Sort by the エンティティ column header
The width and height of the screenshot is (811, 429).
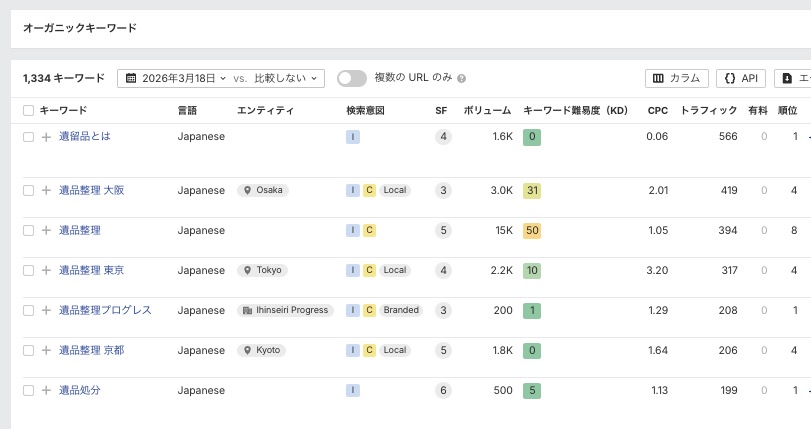tap(265, 110)
